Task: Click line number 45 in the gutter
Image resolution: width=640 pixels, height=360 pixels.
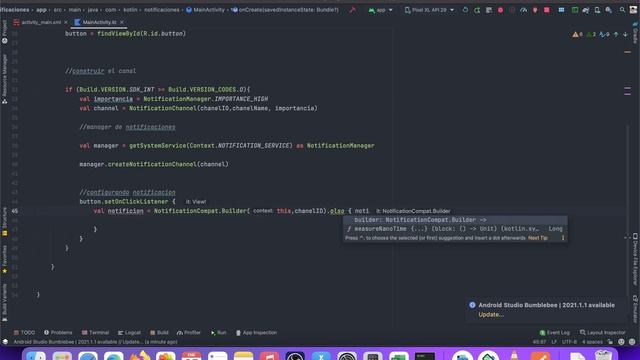Action: pyautogui.click(x=15, y=211)
